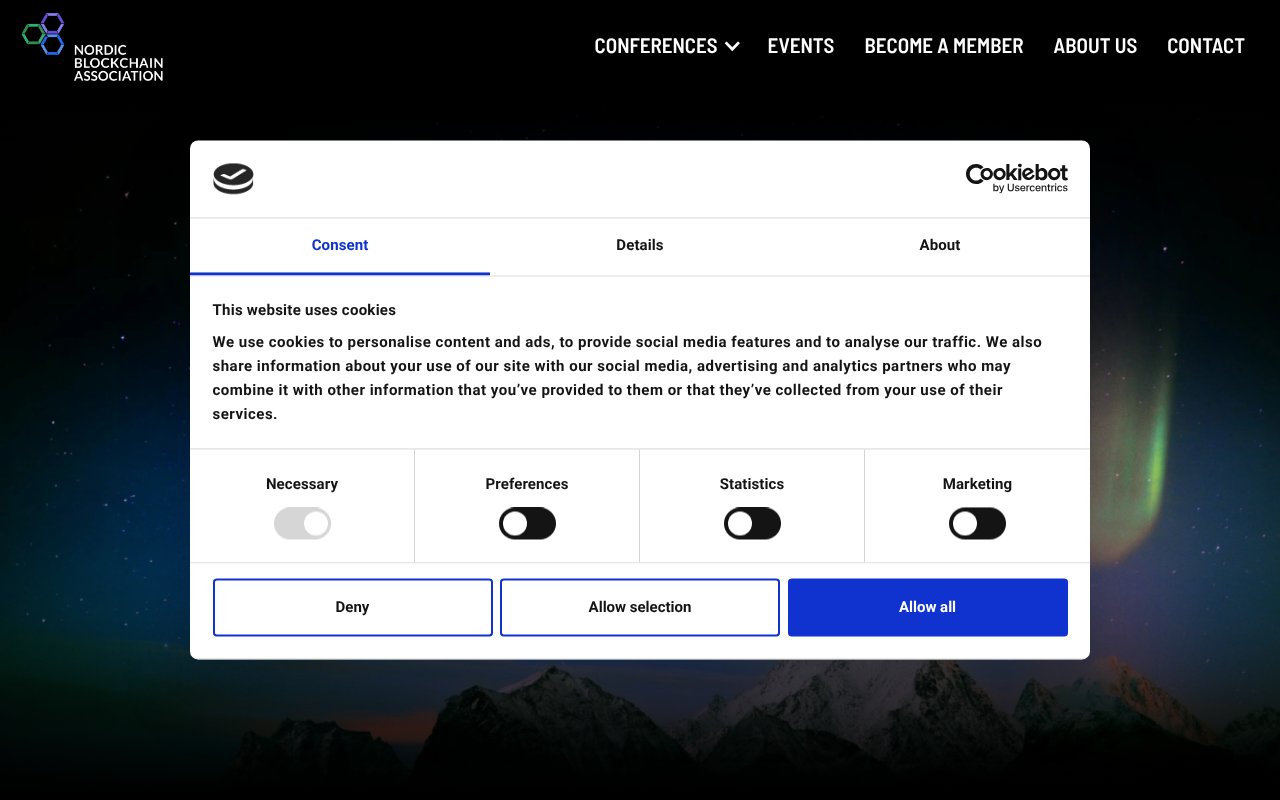
Task: Click the Nordic Blockchain Association hexagon logo
Action: (x=44, y=32)
